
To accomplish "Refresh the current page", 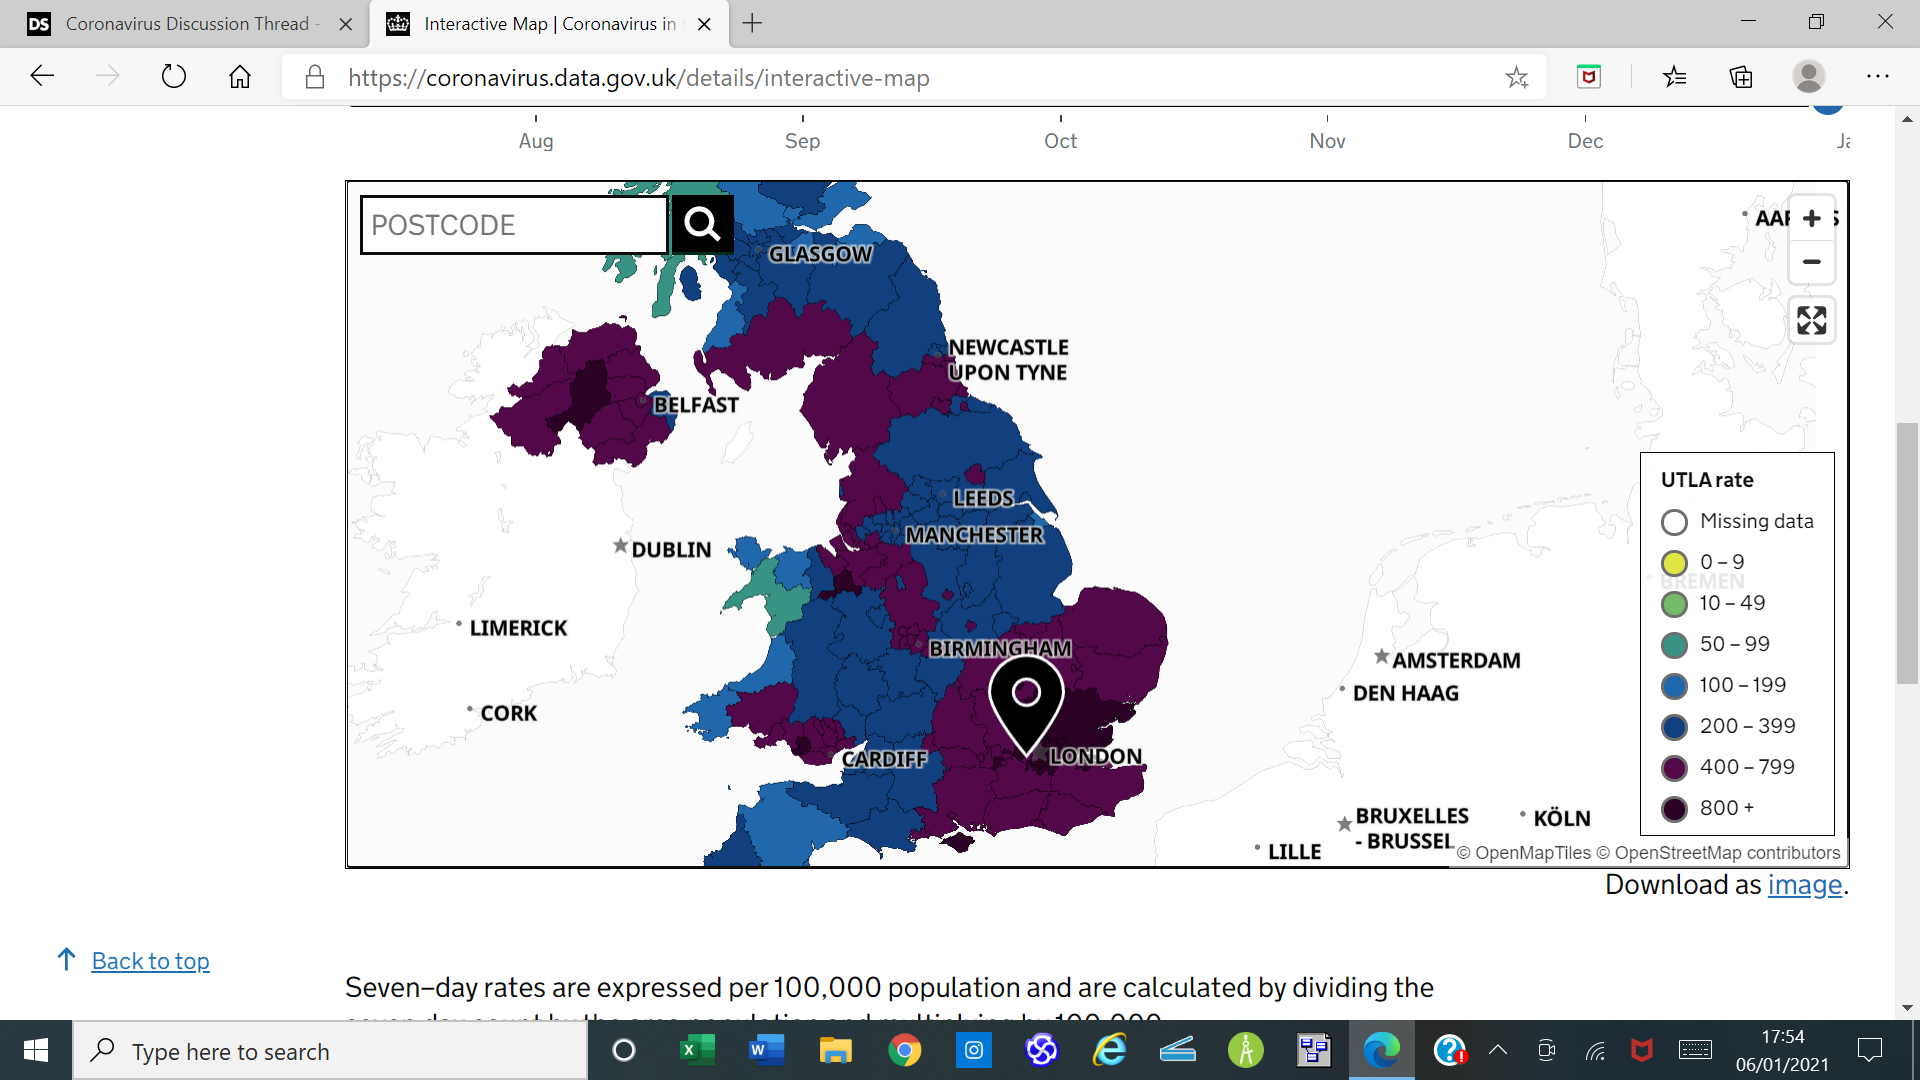I will [x=174, y=77].
